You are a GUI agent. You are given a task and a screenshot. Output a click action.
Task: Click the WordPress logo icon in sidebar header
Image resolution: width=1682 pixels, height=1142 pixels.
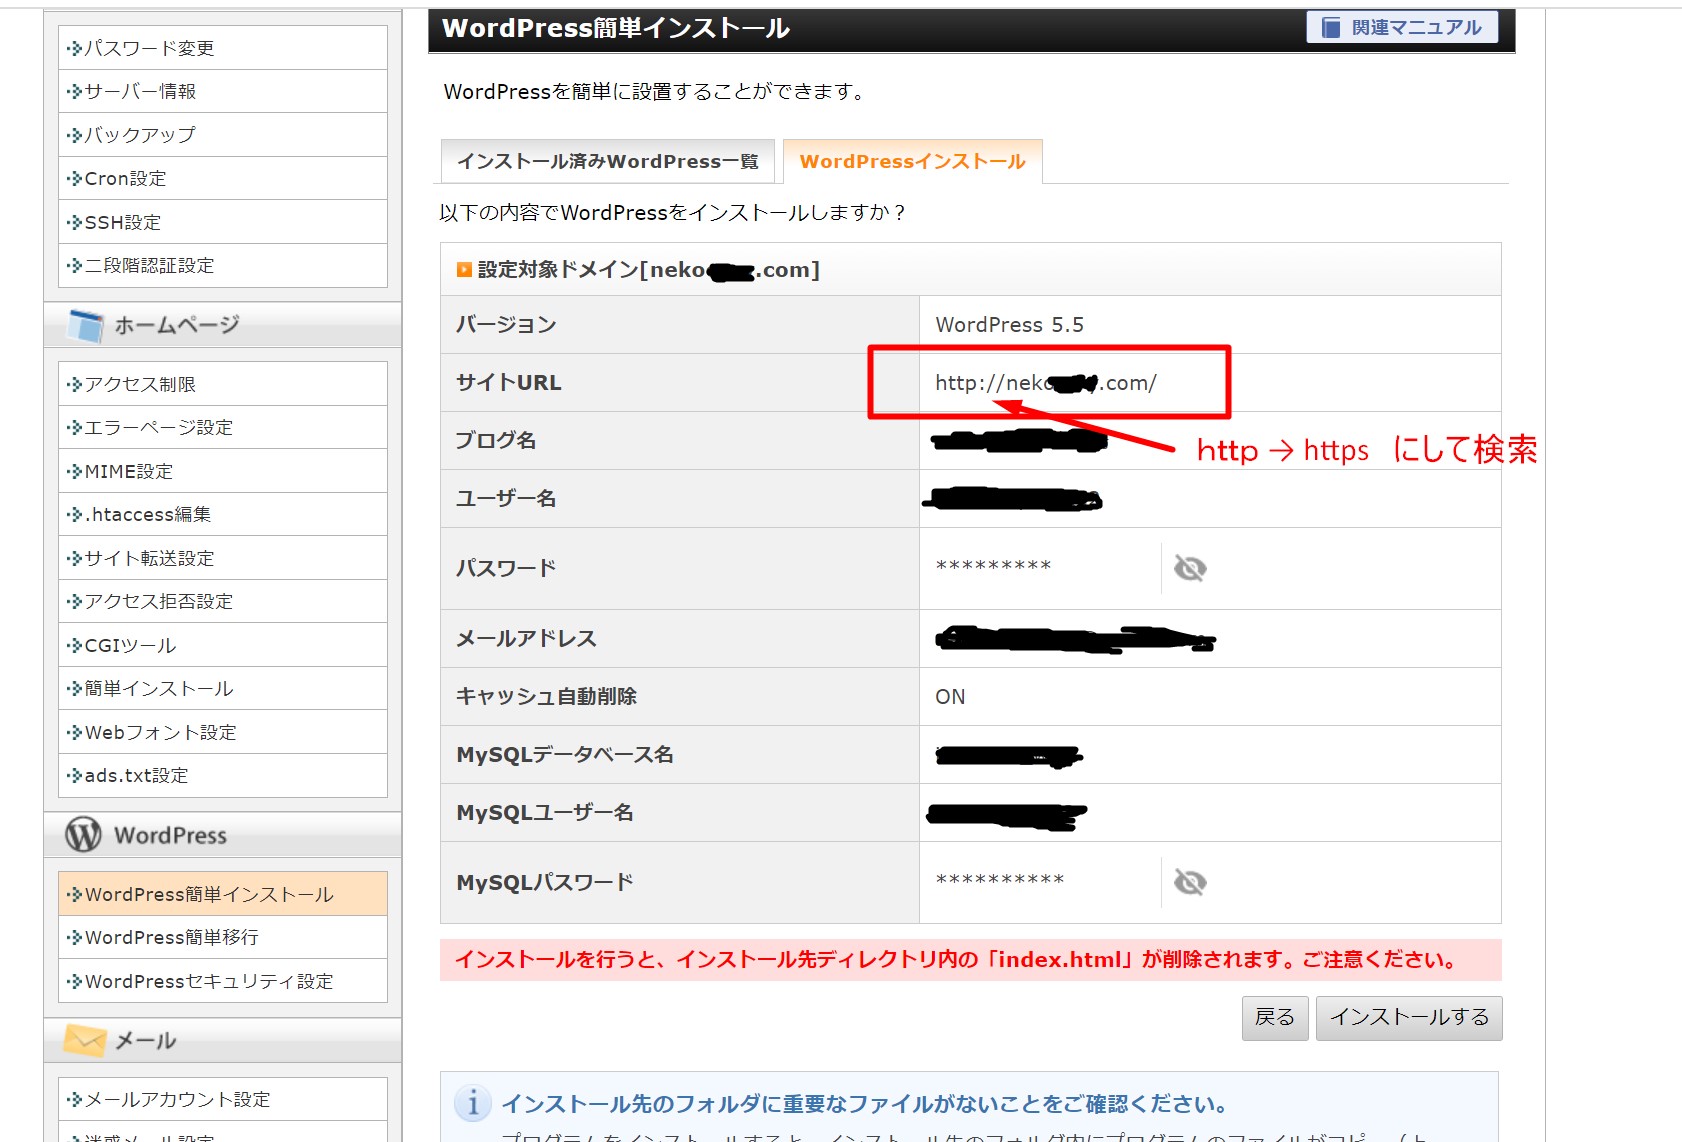(x=83, y=834)
